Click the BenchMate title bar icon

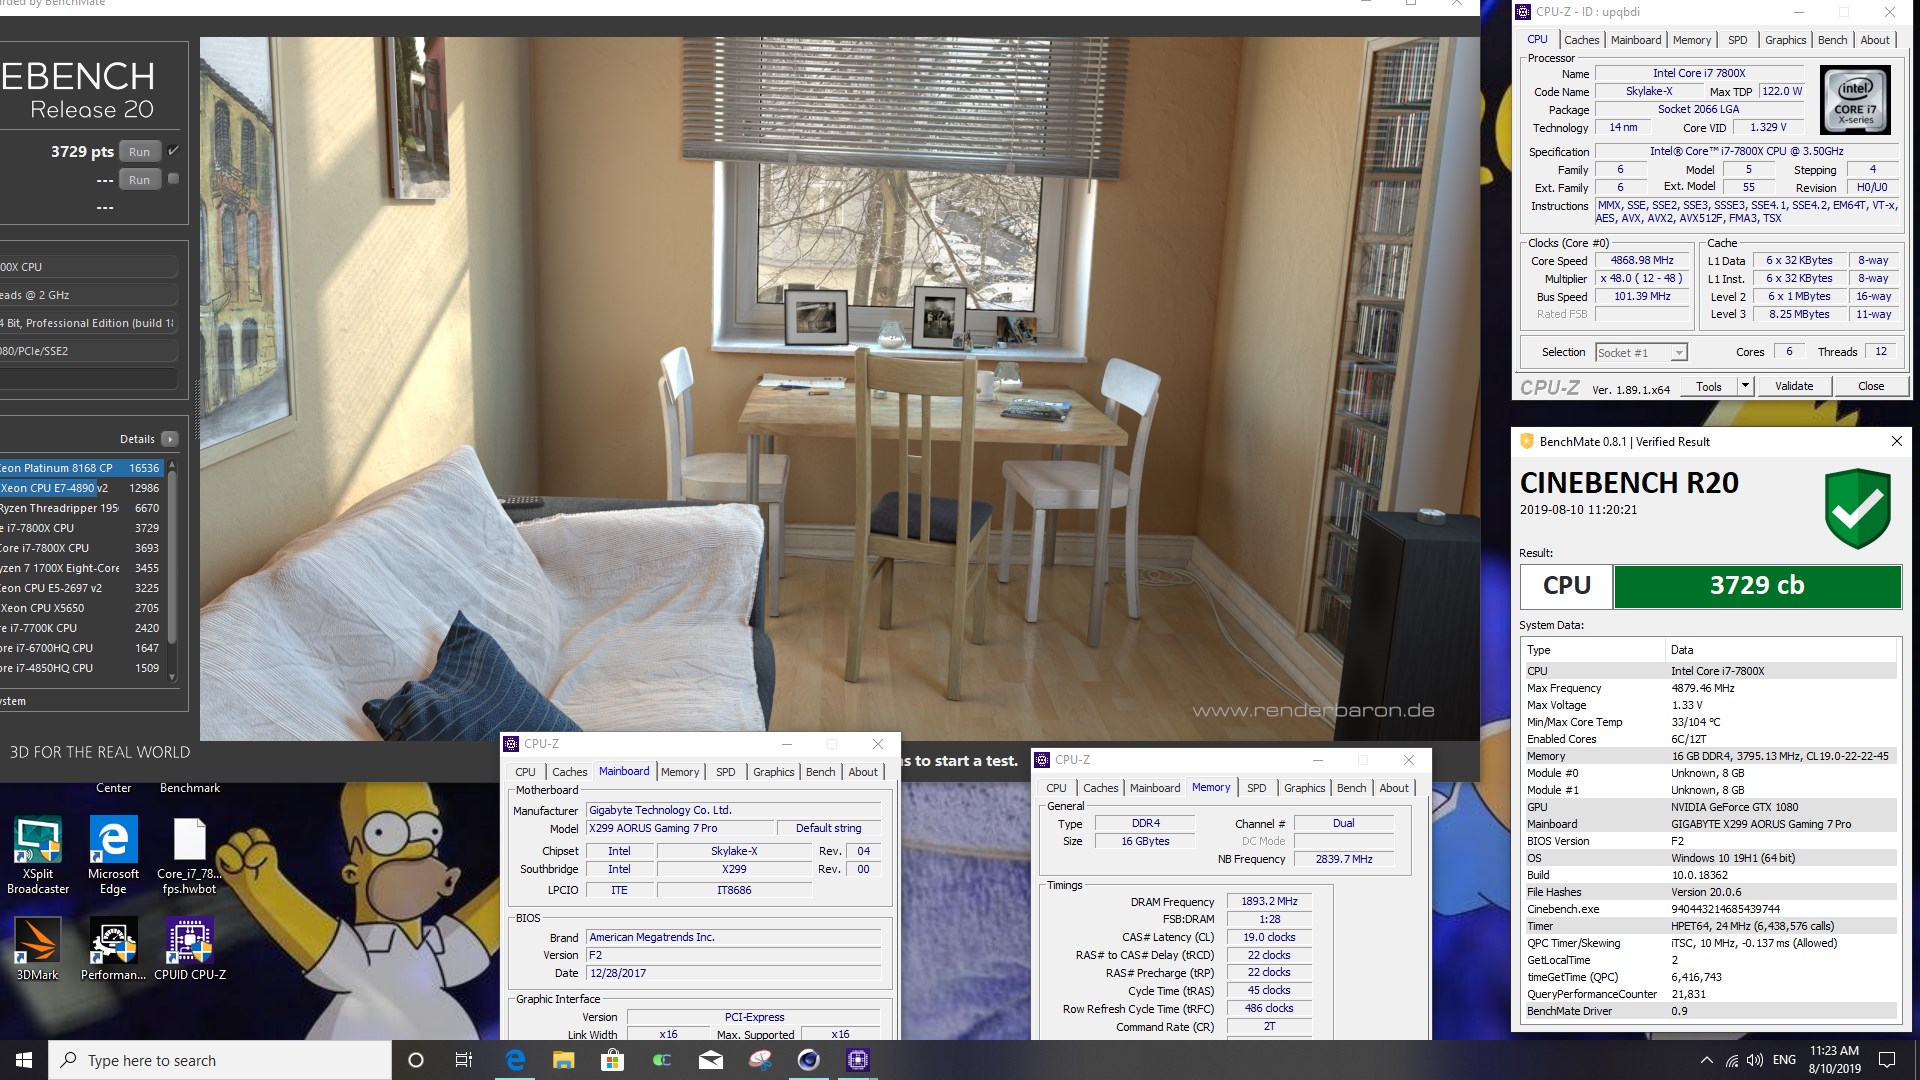point(1526,441)
